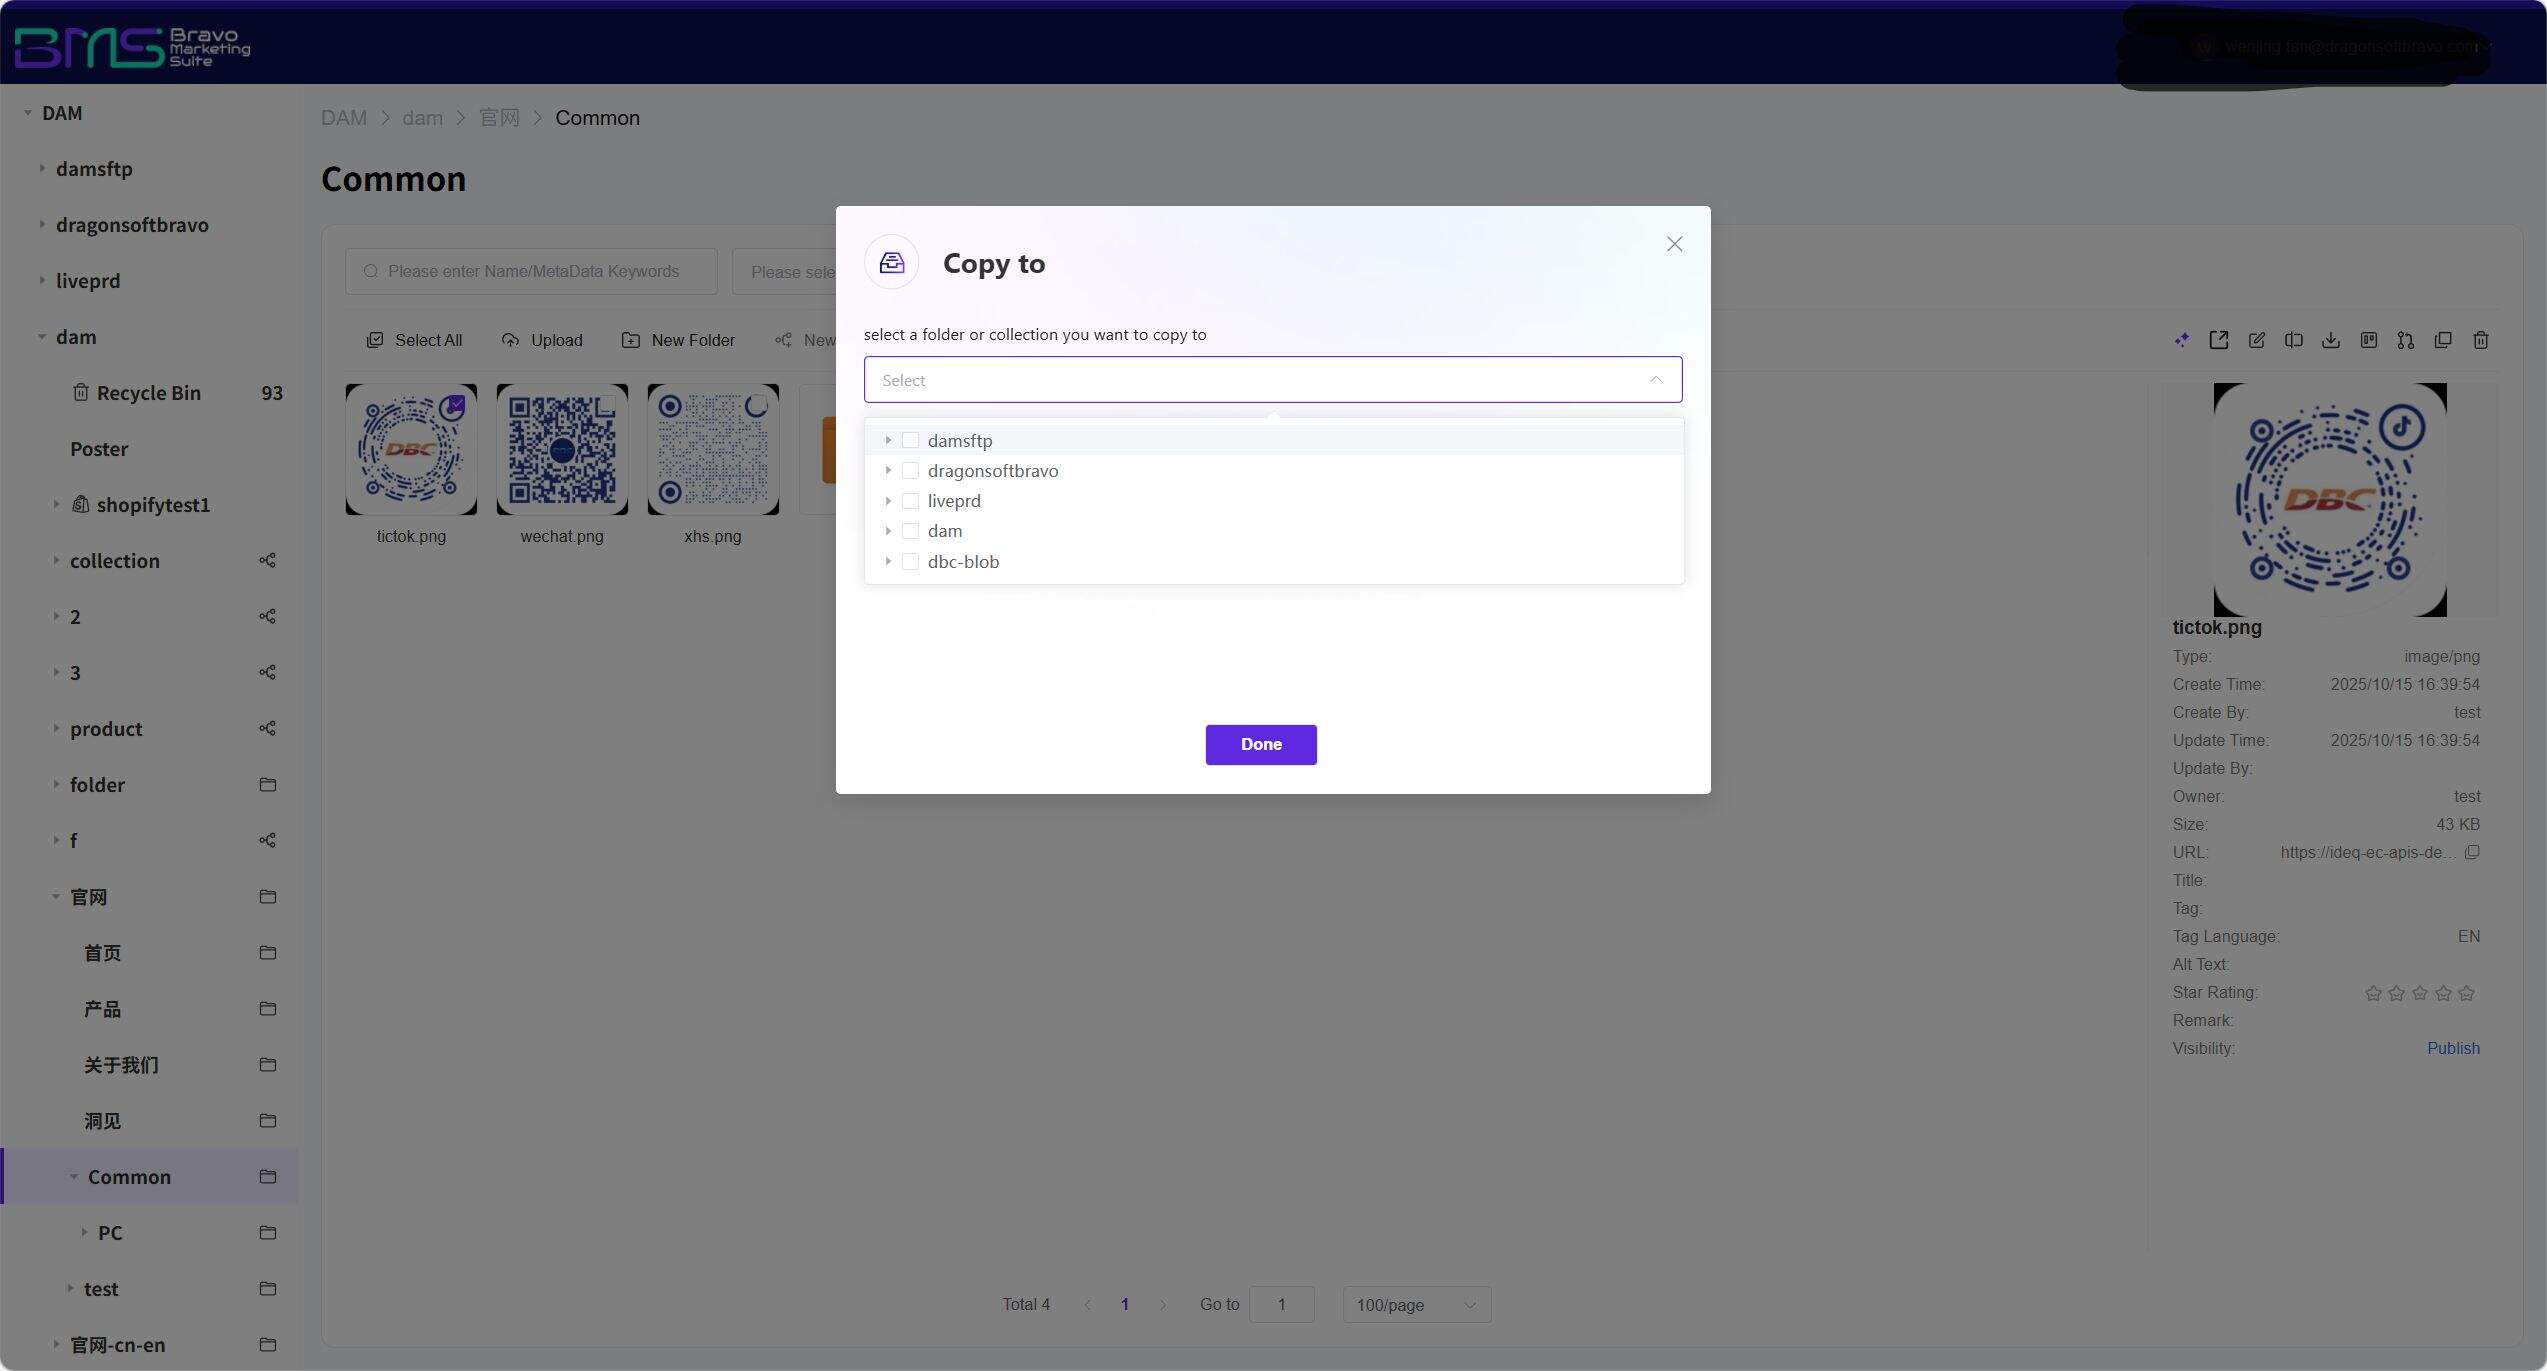The image size is (2547, 1371).
Task: Click the AI sparkle icon in toolbar
Action: (x=2181, y=340)
